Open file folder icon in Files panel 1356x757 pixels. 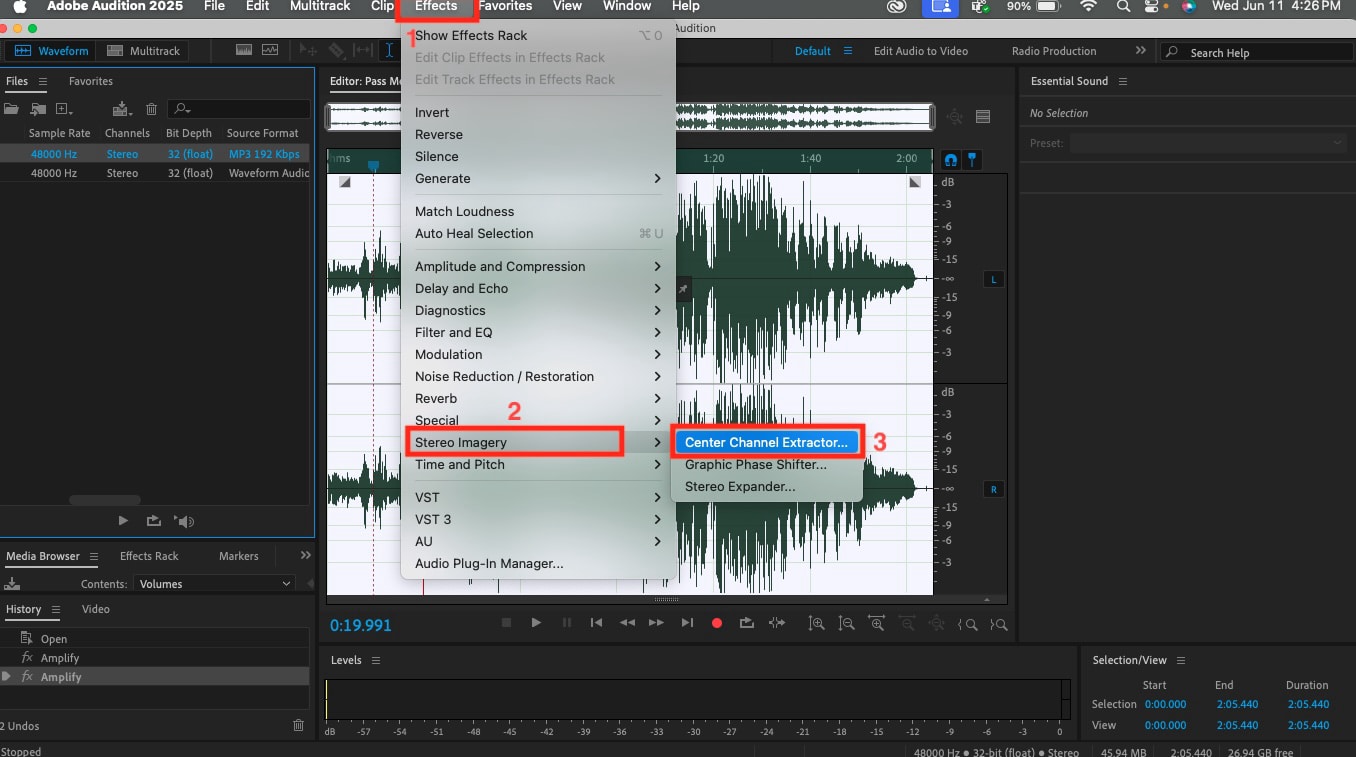12,109
